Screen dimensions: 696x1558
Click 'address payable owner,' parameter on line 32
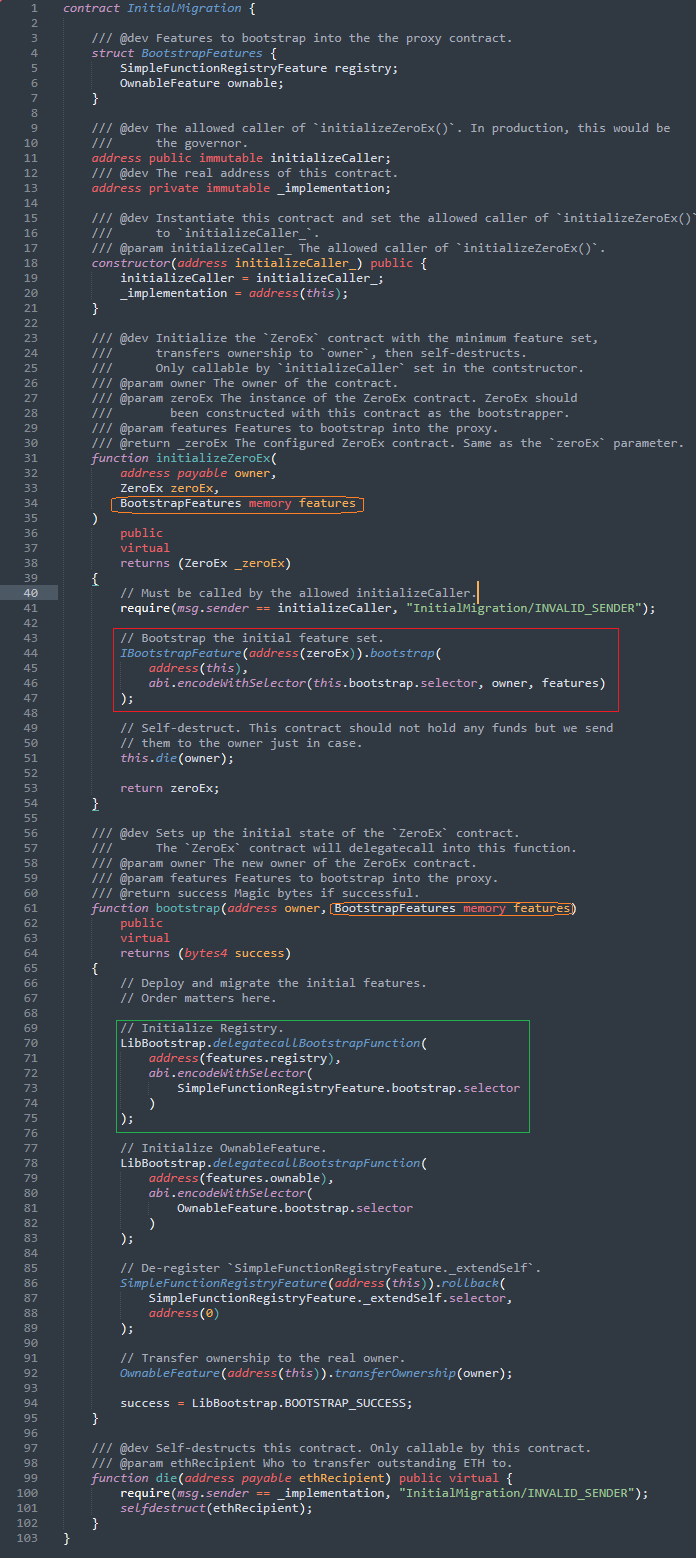click(198, 473)
